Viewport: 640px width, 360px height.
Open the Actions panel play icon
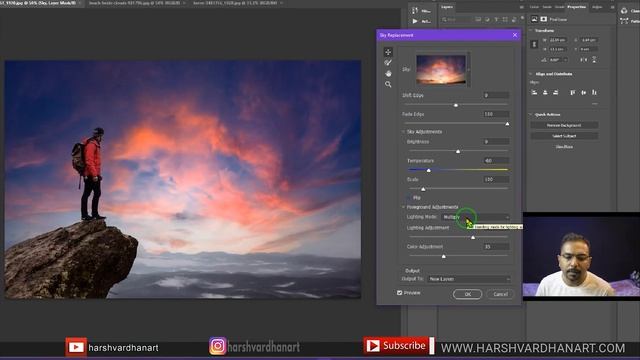(x=415, y=21)
